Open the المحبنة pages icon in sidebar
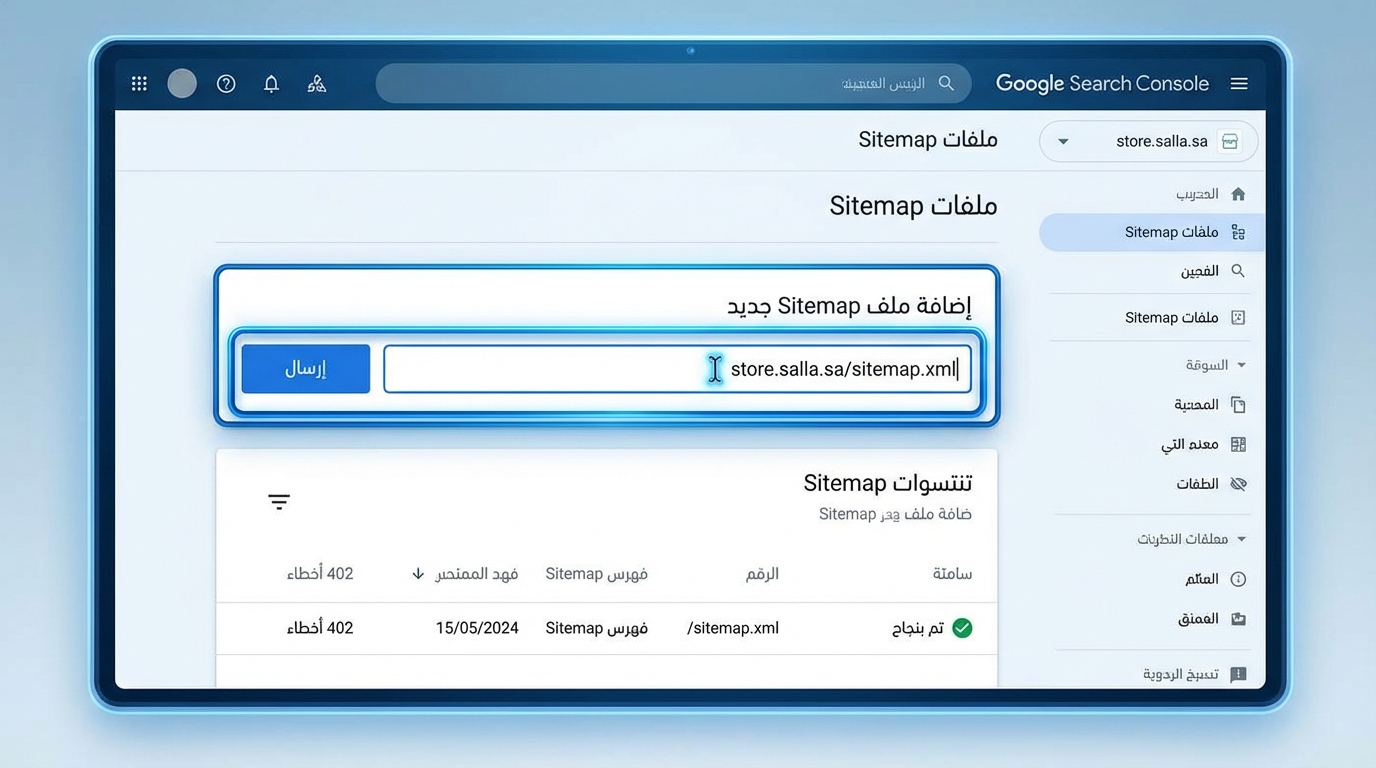 [1238, 405]
